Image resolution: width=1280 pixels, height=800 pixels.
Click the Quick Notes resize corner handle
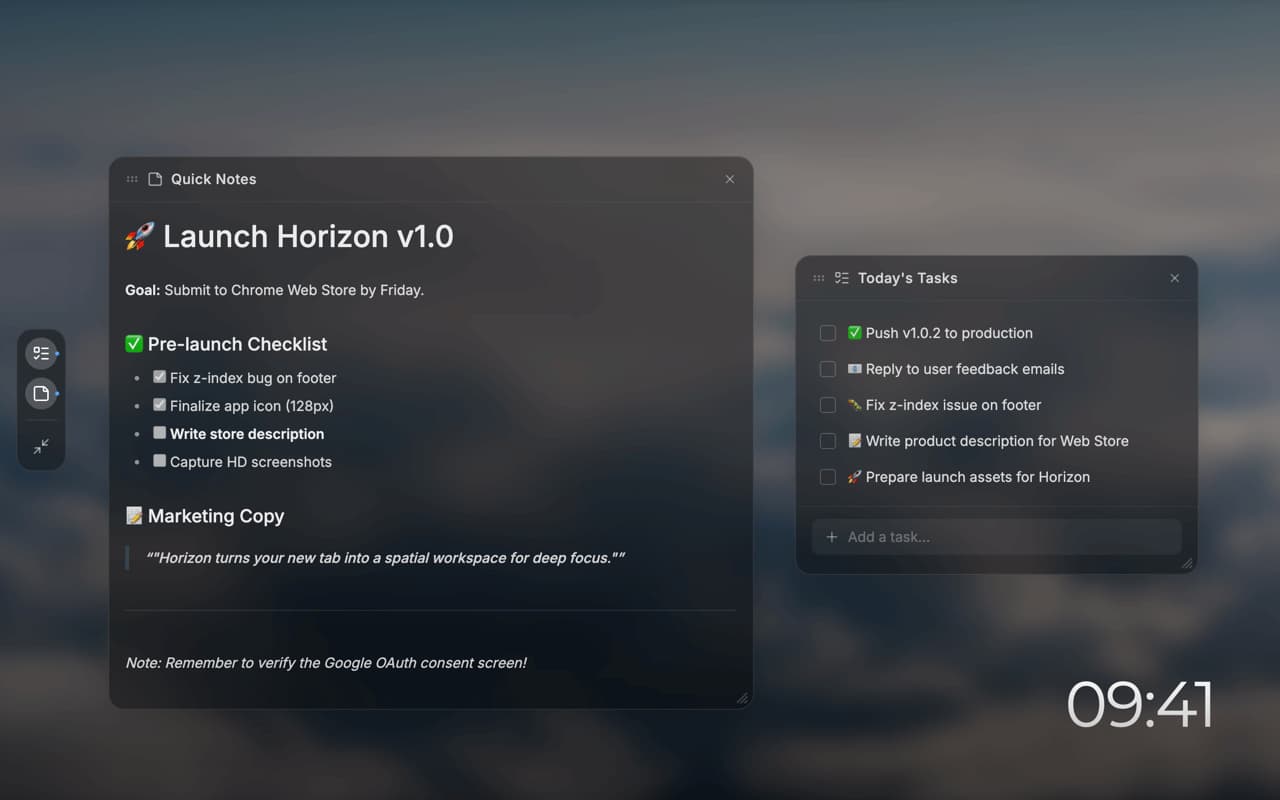click(742, 698)
